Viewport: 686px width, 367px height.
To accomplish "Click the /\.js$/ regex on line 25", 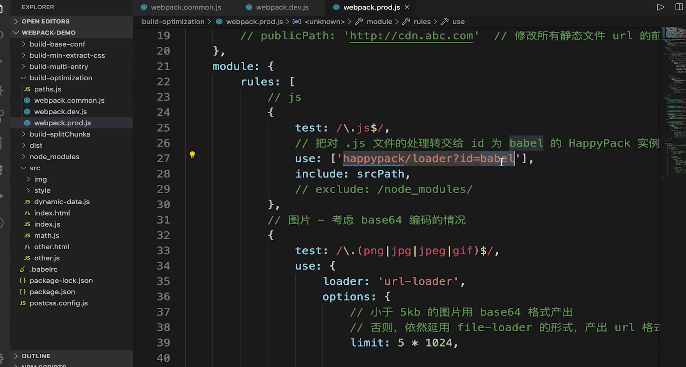I will [x=360, y=128].
